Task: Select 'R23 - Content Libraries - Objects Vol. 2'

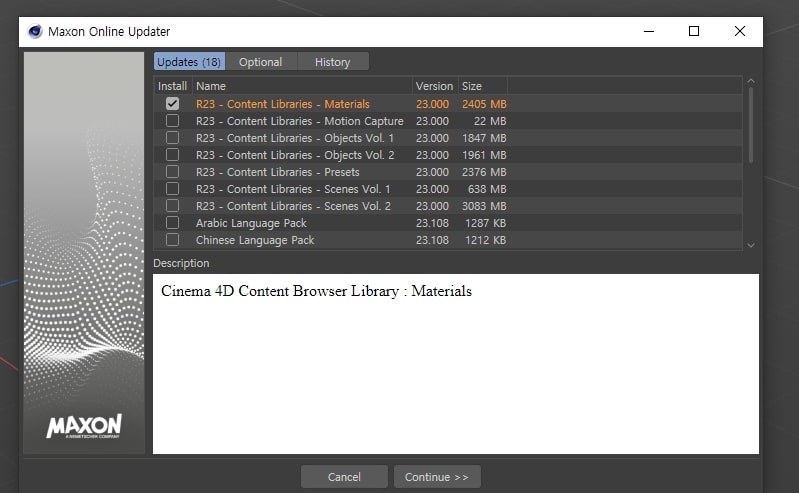Action: tap(448, 154)
